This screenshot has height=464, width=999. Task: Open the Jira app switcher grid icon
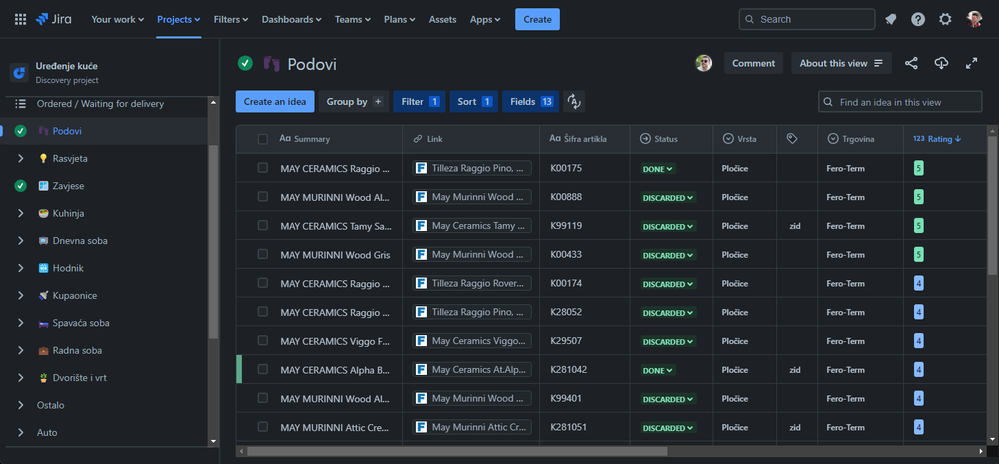click(x=20, y=19)
